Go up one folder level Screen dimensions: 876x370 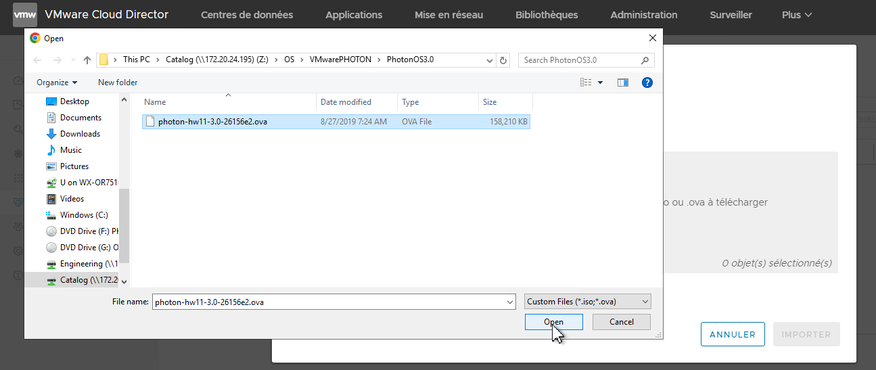pyautogui.click(x=87, y=60)
